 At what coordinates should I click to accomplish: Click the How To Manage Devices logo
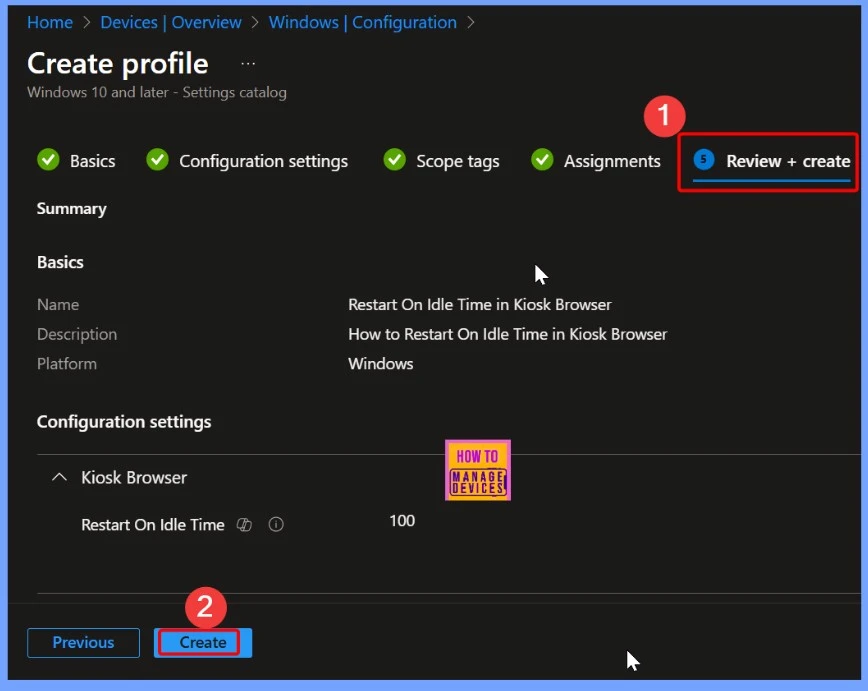click(x=478, y=470)
